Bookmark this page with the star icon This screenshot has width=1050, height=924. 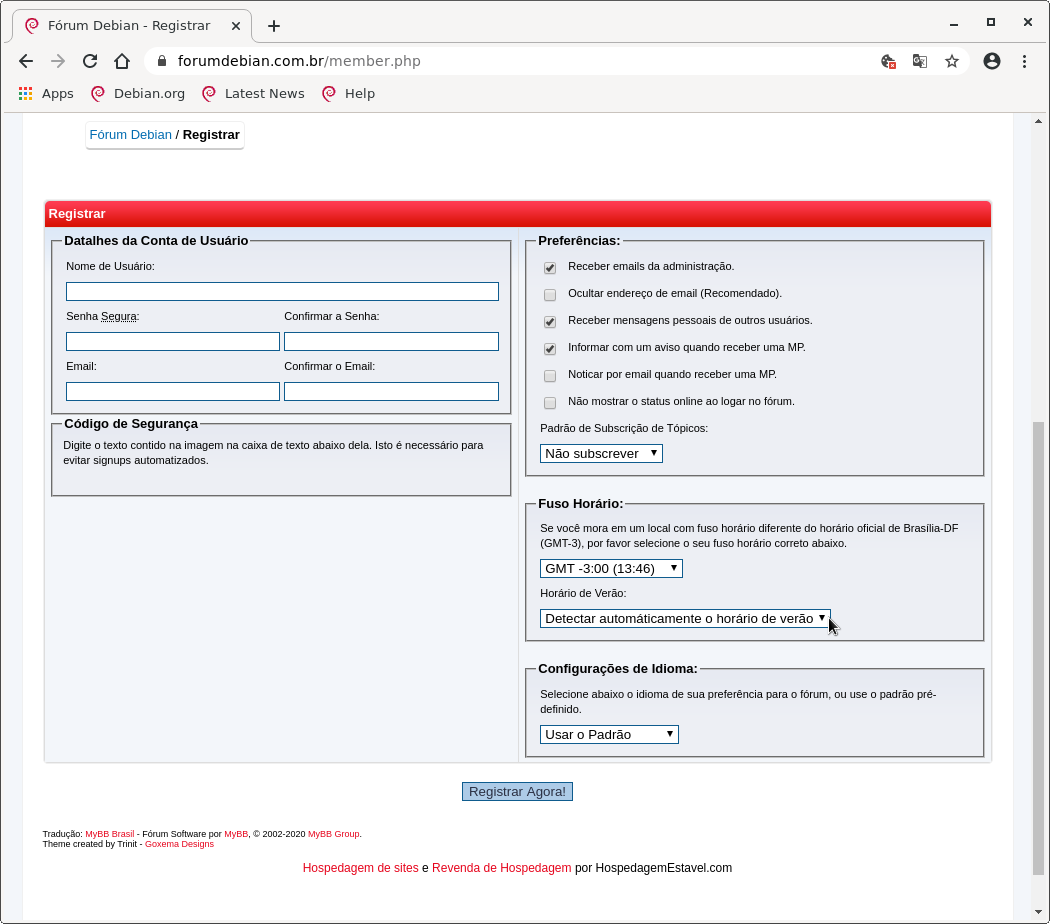tap(952, 62)
